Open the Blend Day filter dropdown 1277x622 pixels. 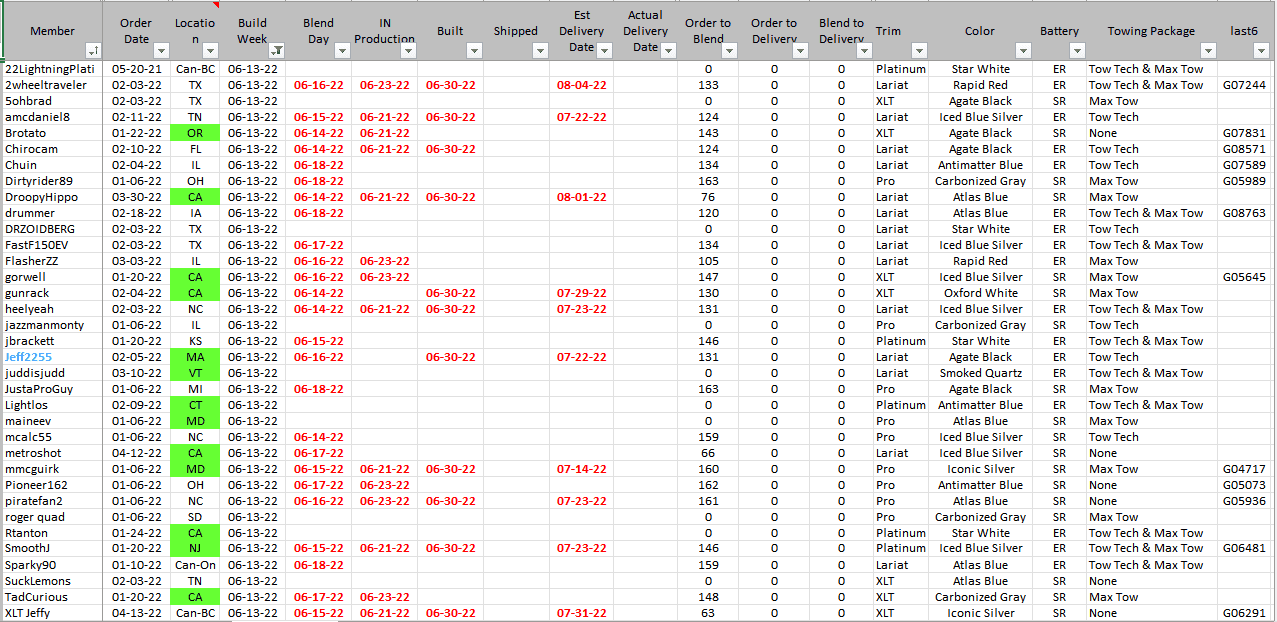[x=342, y=51]
